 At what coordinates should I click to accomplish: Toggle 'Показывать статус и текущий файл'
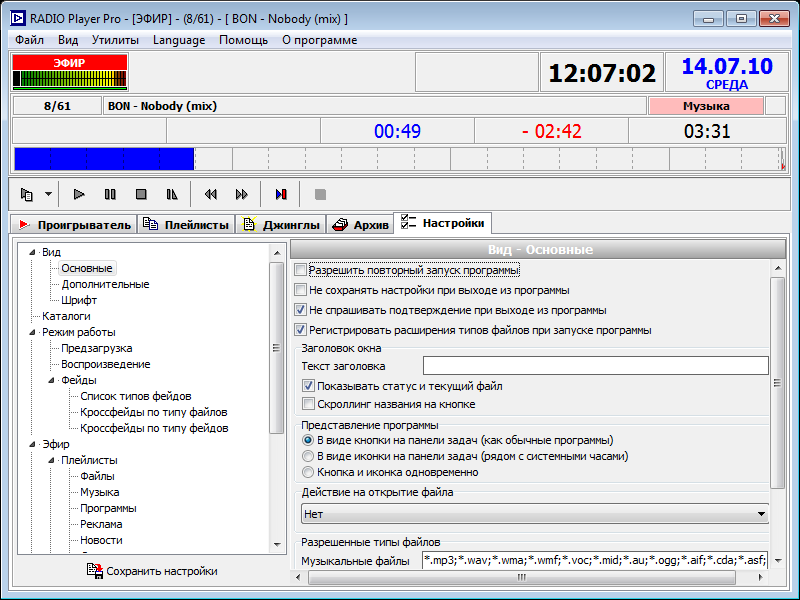308,386
